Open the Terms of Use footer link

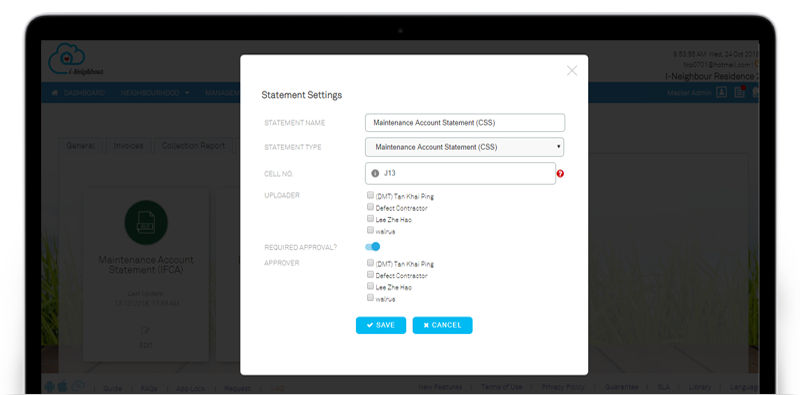502,387
